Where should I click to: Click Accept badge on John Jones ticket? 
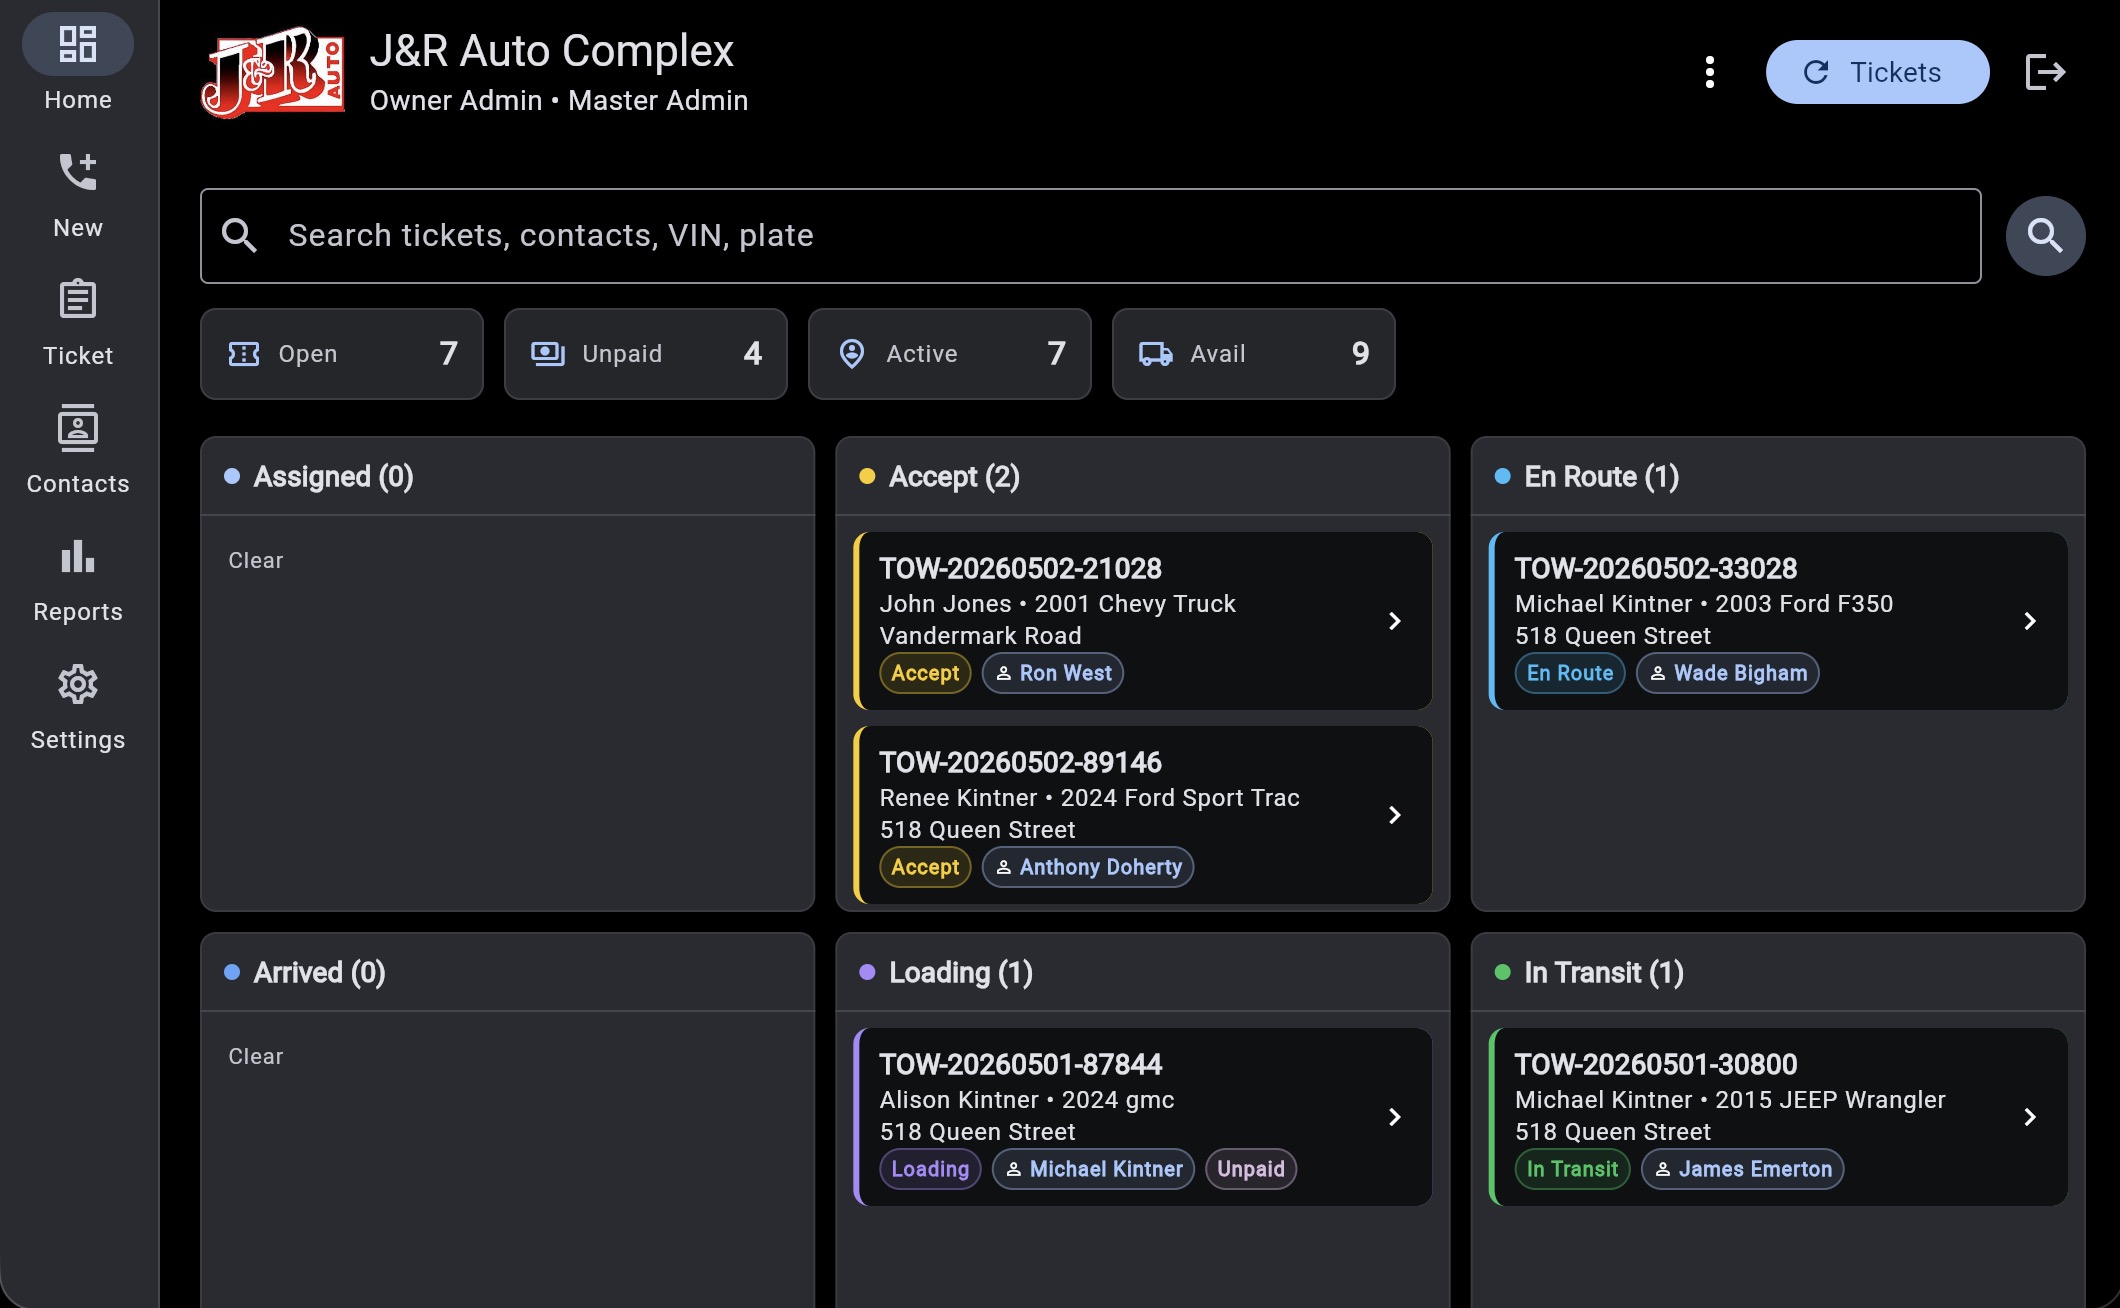point(925,673)
